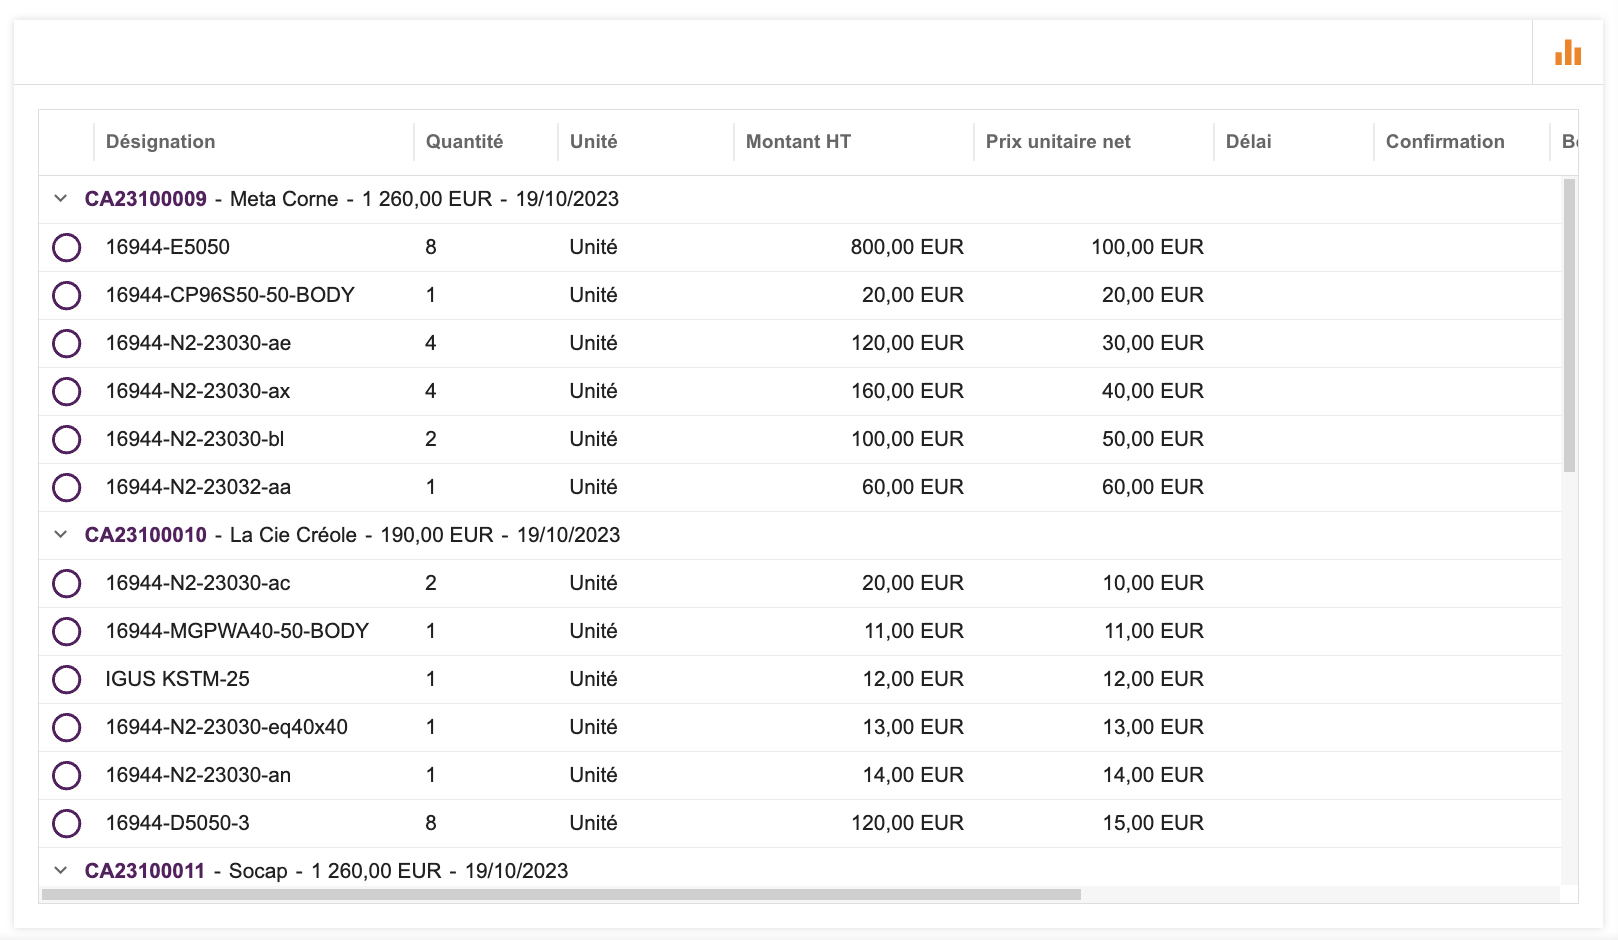The image size is (1618, 940).
Task: Tick the circle beside 16944-D5050-3
Action: click(x=67, y=823)
